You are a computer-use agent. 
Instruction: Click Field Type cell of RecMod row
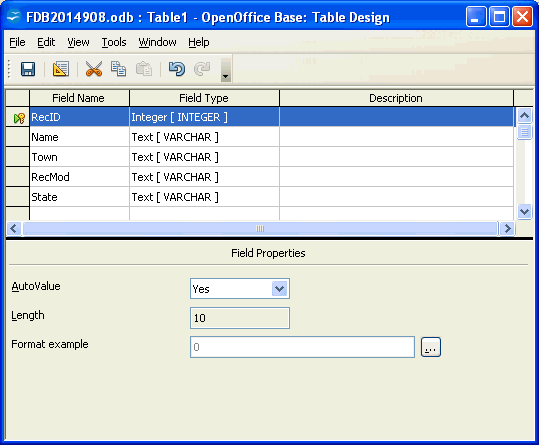(205, 177)
